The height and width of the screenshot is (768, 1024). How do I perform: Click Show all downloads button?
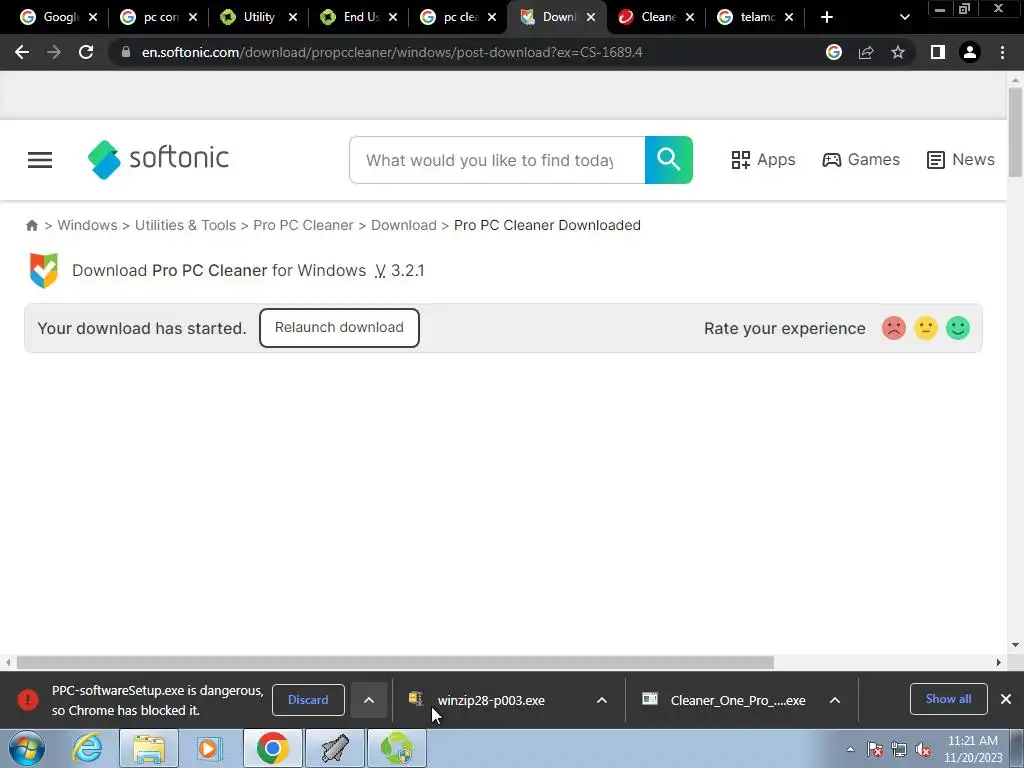(948, 699)
